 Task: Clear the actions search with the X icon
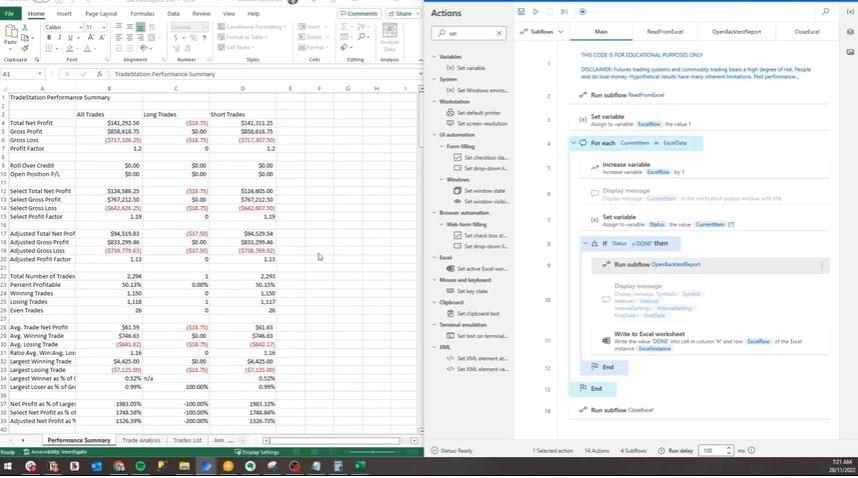[x=499, y=33]
